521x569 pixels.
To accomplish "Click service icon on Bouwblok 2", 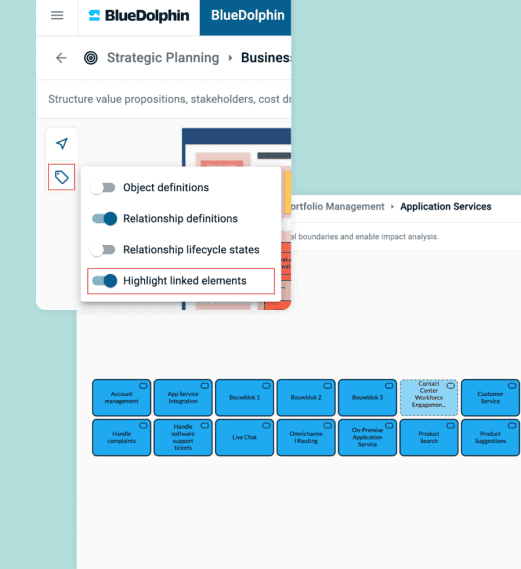I will pyautogui.click(x=328, y=386).
